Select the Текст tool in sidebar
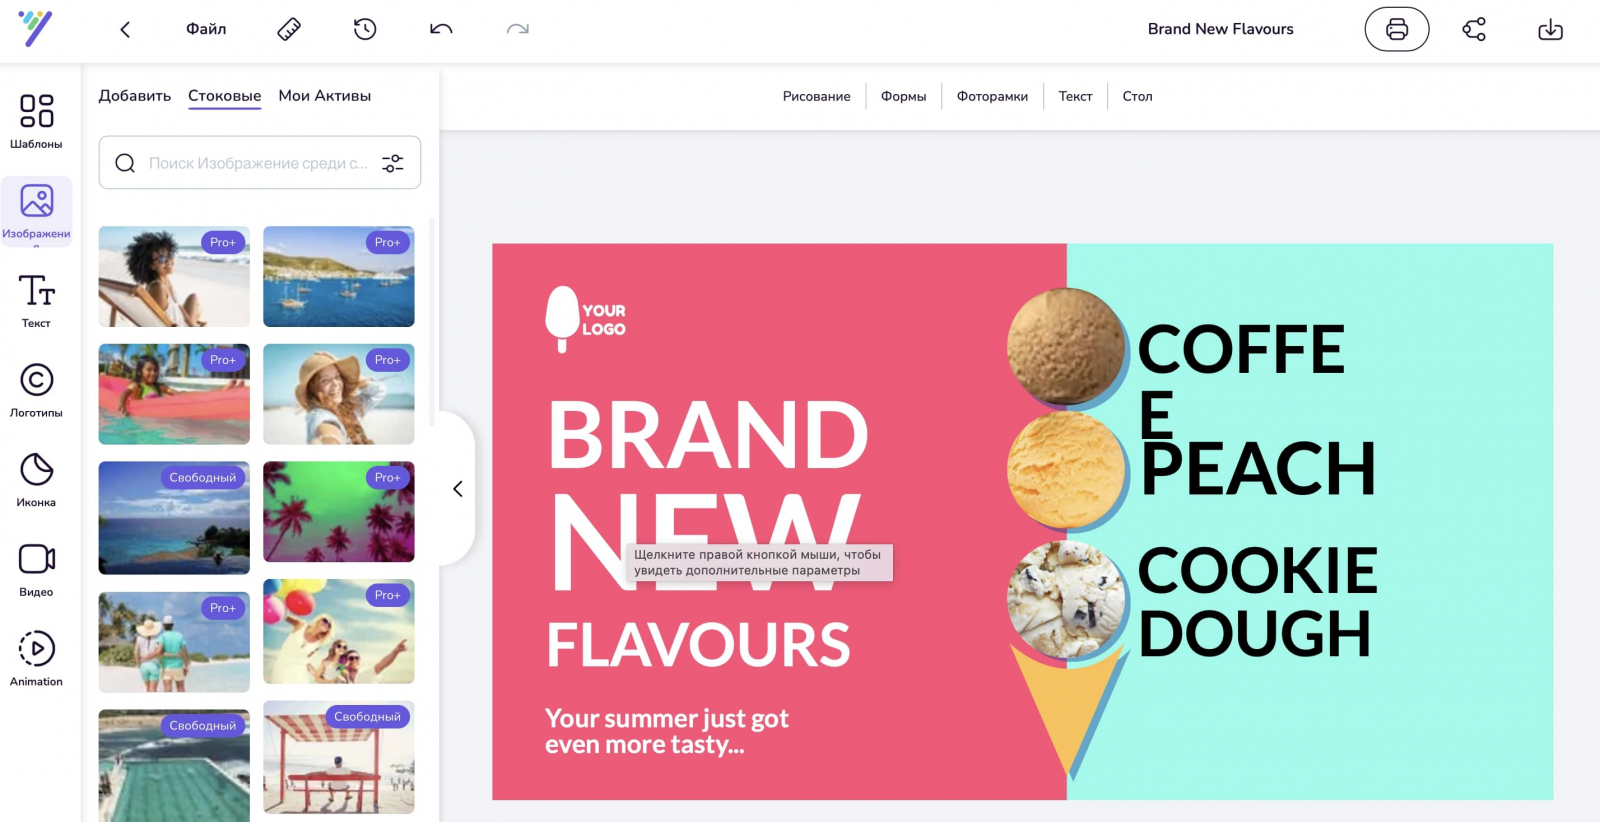The image size is (1600, 822). click(36, 300)
